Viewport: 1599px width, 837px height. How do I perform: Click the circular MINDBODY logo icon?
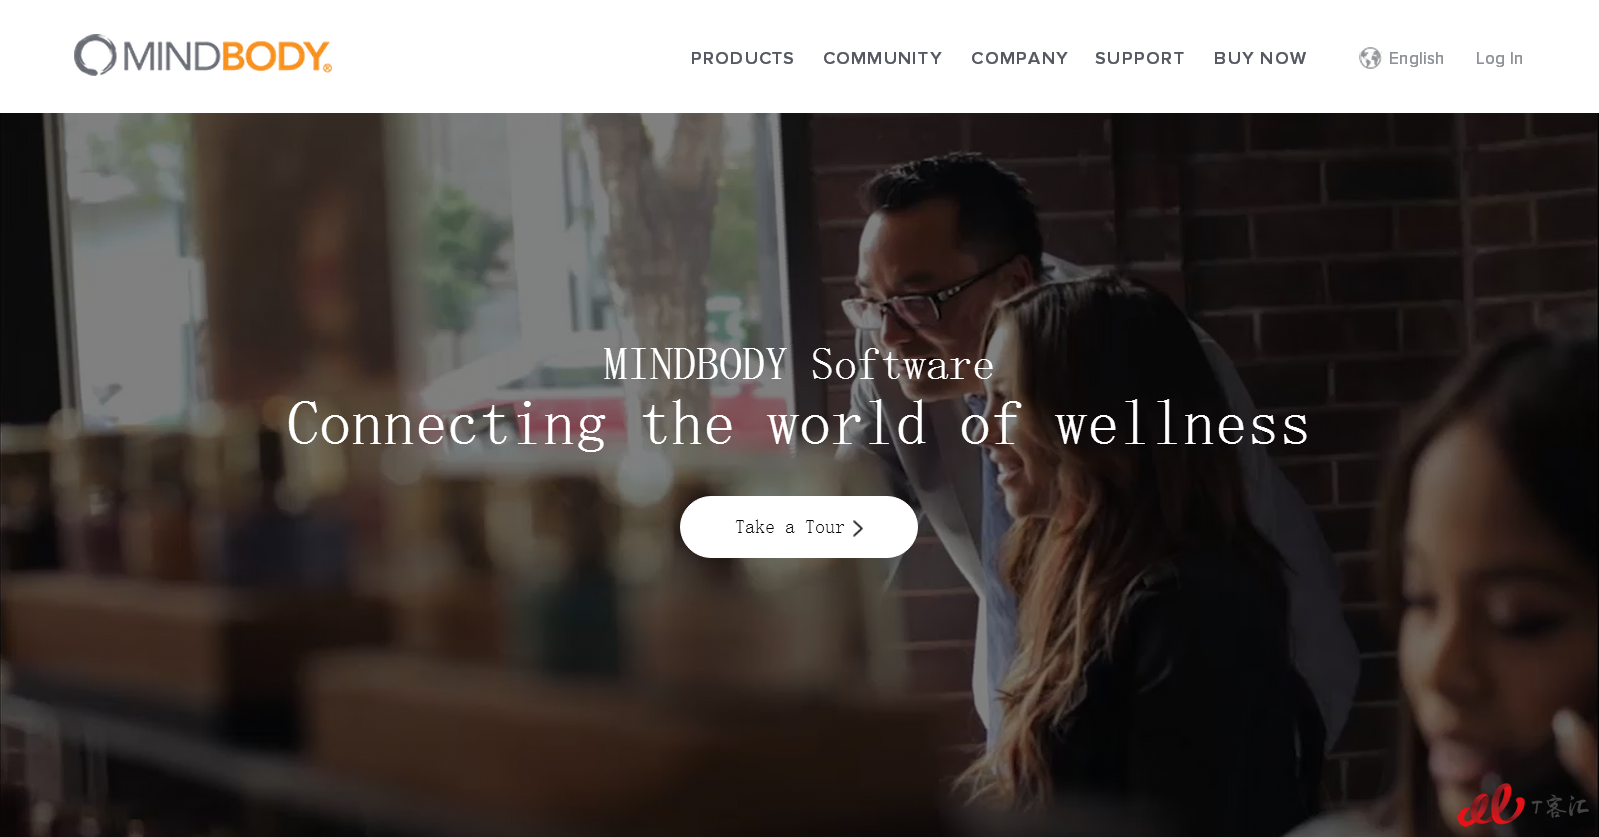95,55
